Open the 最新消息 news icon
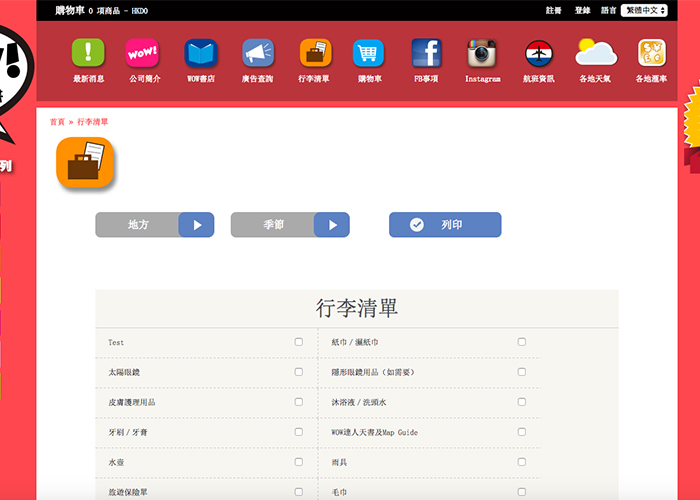This screenshot has width=700, height=500. point(88,53)
